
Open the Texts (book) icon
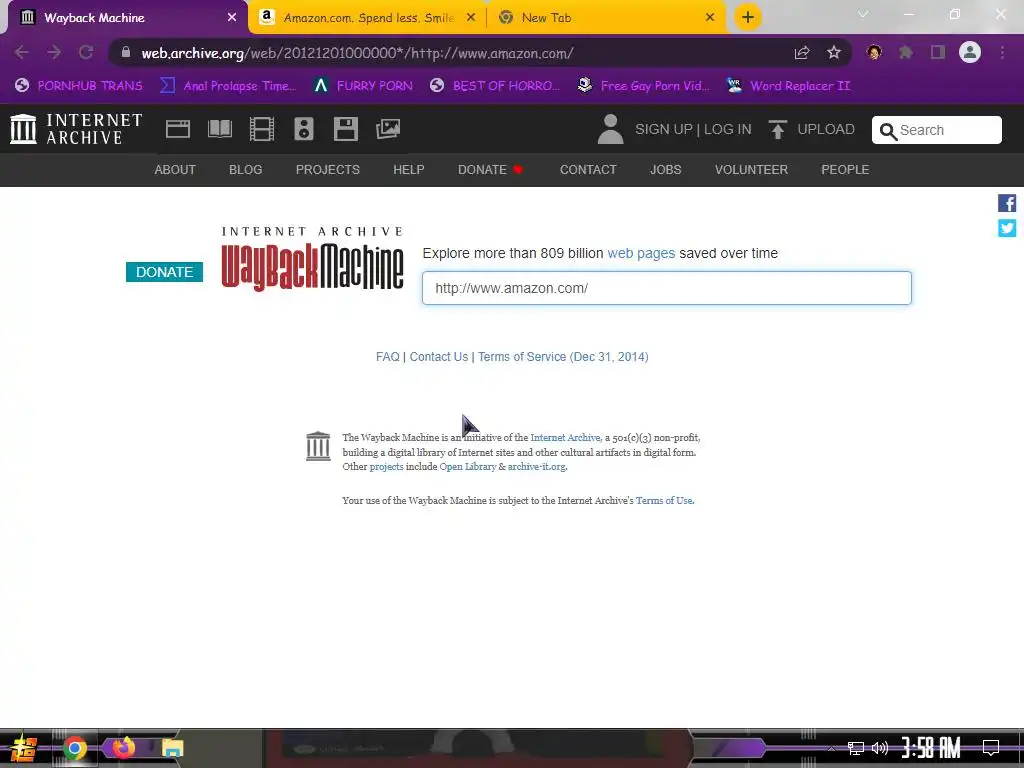click(x=219, y=129)
